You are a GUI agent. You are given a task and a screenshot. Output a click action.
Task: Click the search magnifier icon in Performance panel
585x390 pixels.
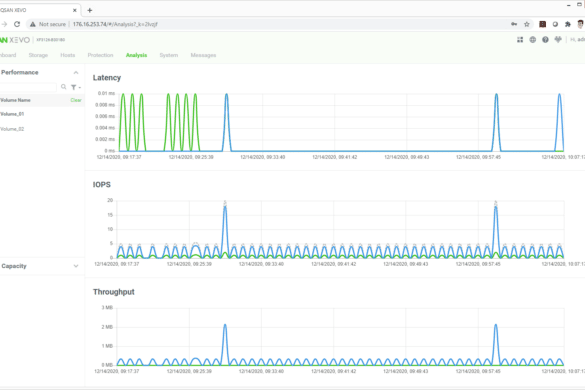(x=63, y=87)
